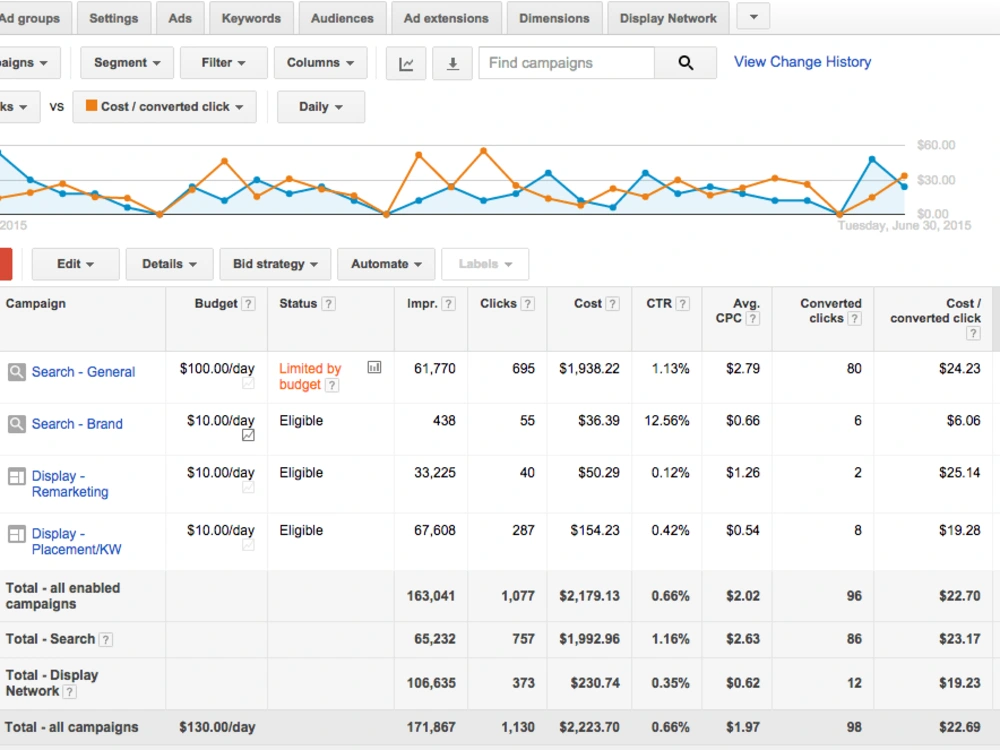This screenshot has height=750, width=1000.
Task: Click the budget chart icon for Search - Brand
Action: (x=248, y=436)
